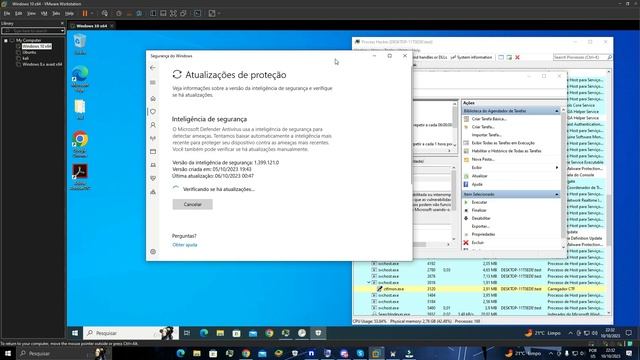This screenshot has height=360, width=640.
Task: Open host Windows Start button
Action: coord(7,353)
